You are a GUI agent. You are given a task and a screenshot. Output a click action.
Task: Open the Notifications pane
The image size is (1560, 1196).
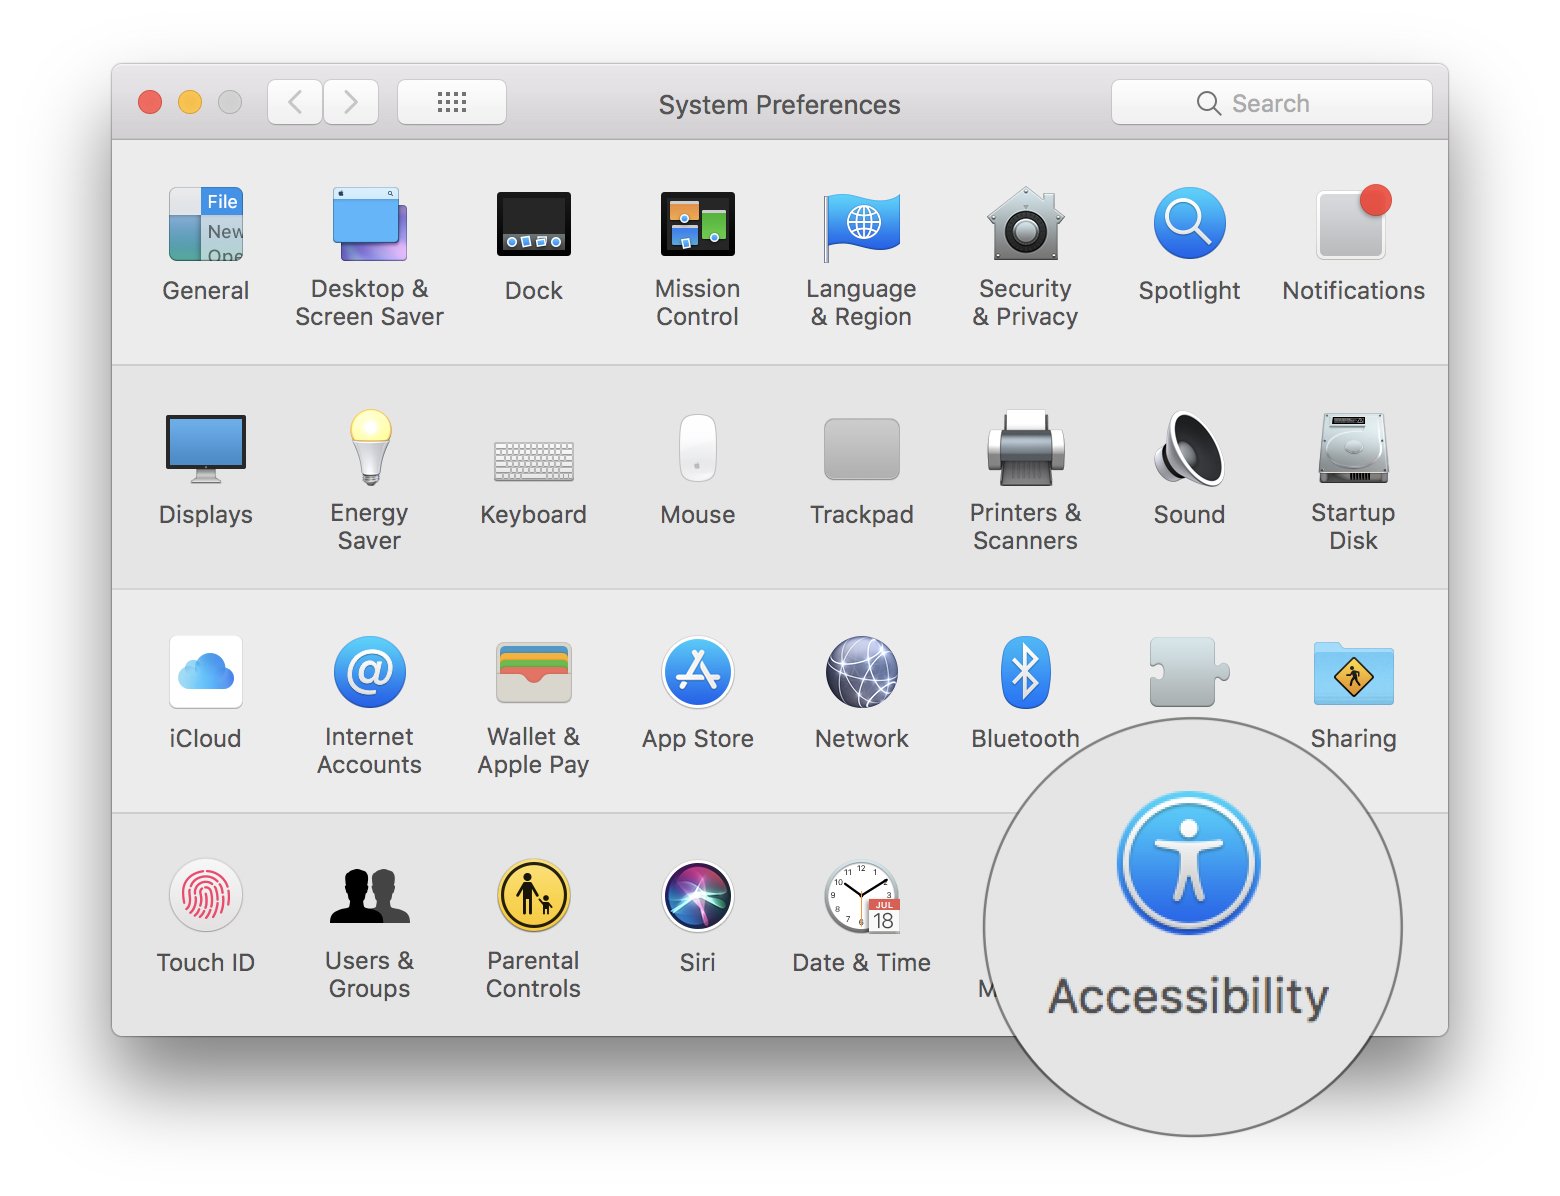tap(1353, 226)
